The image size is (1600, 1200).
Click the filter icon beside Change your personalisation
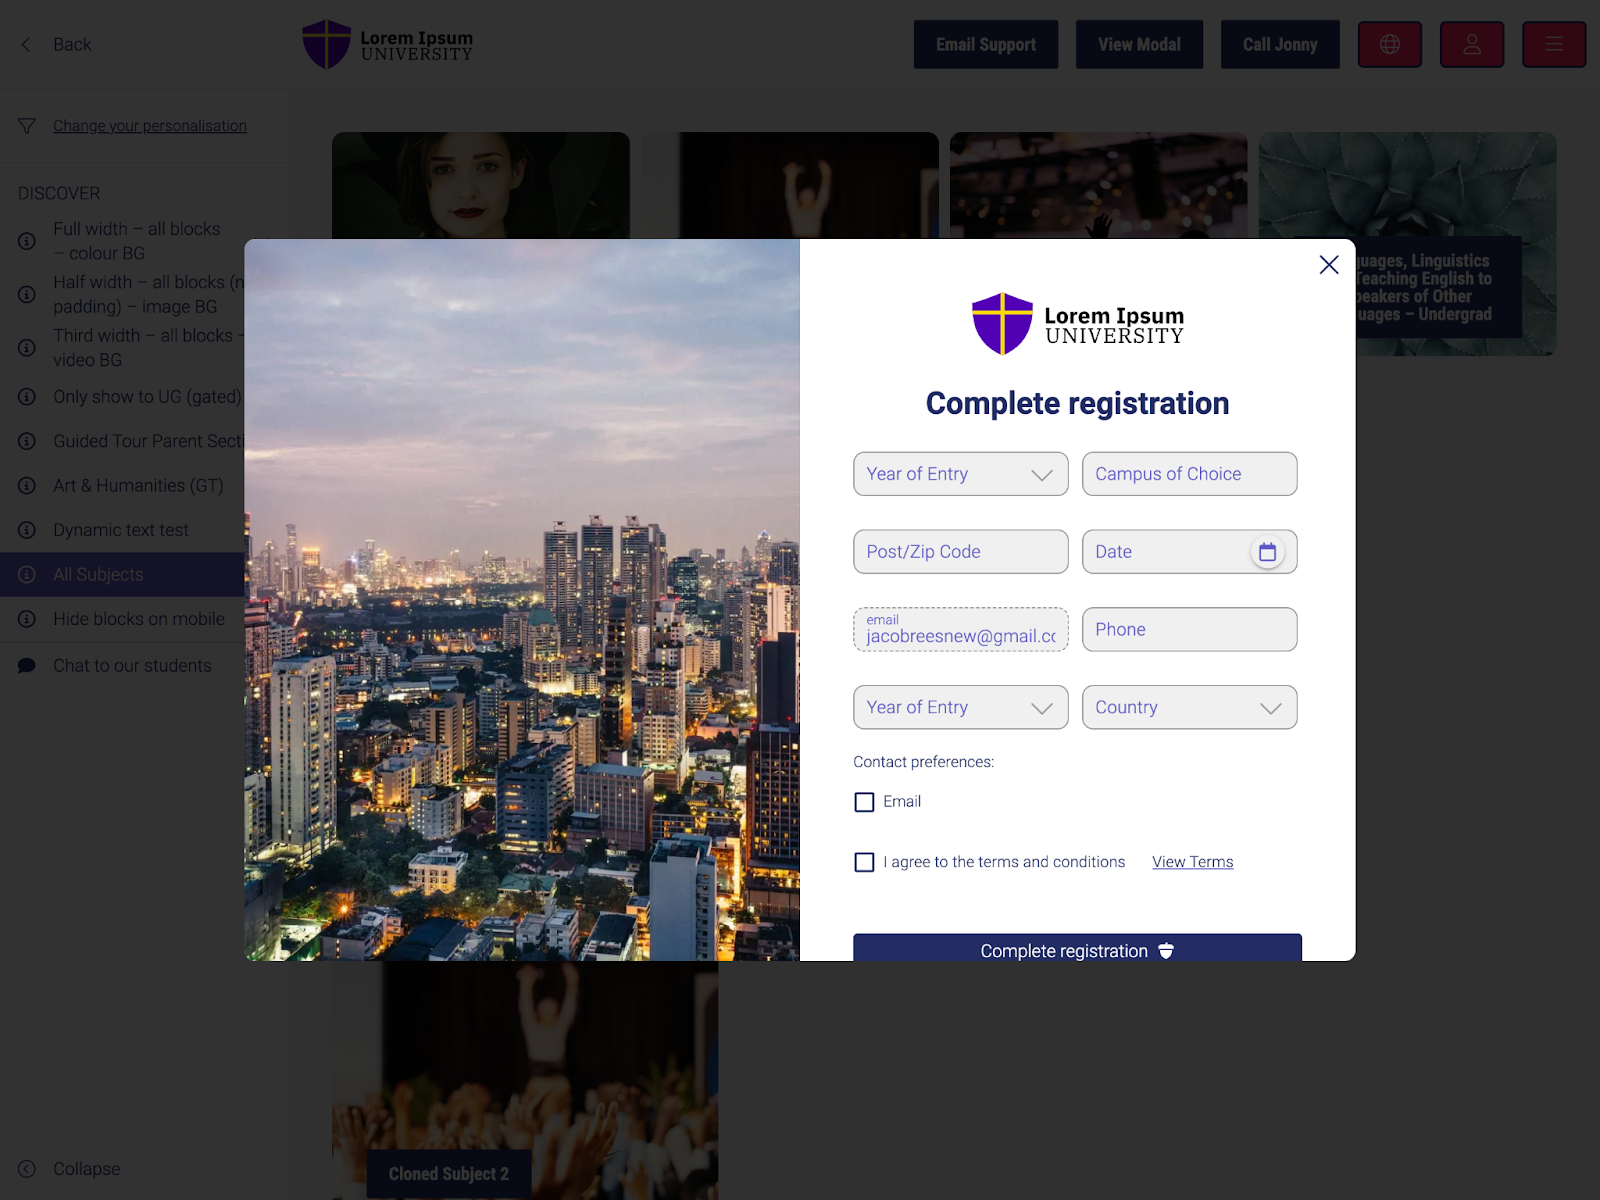point(27,126)
